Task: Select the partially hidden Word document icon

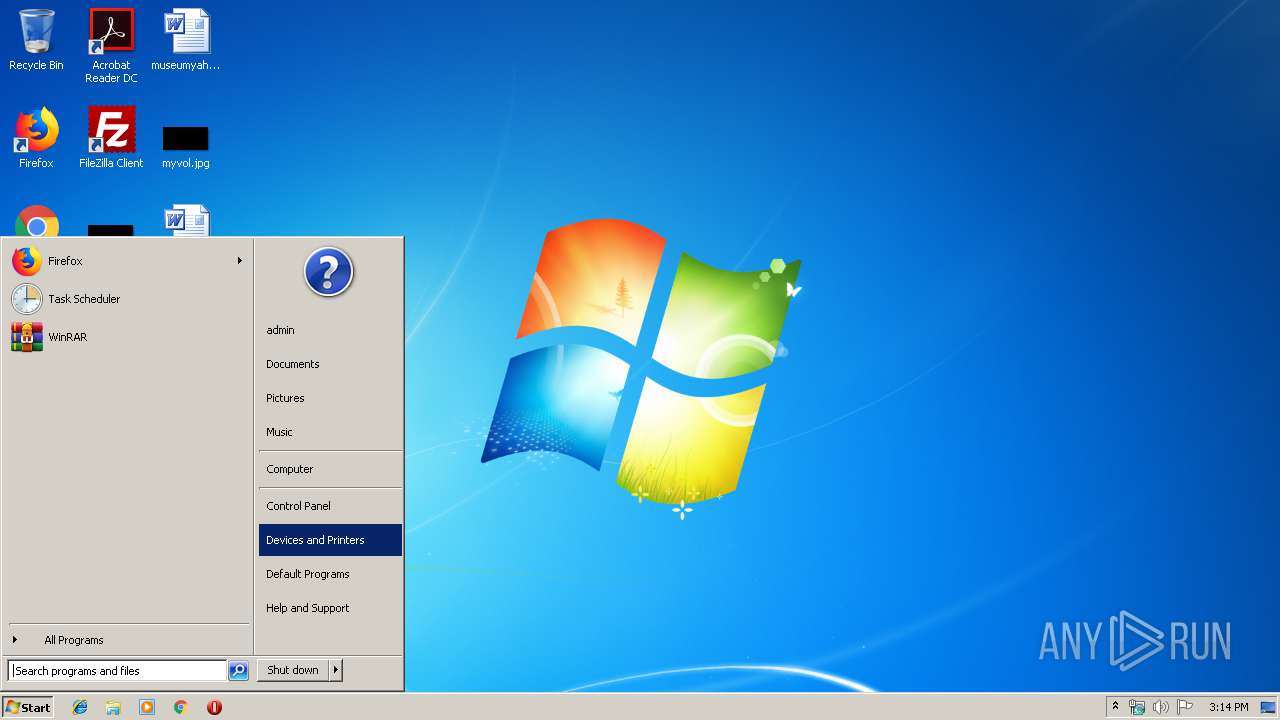Action: pos(187,221)
